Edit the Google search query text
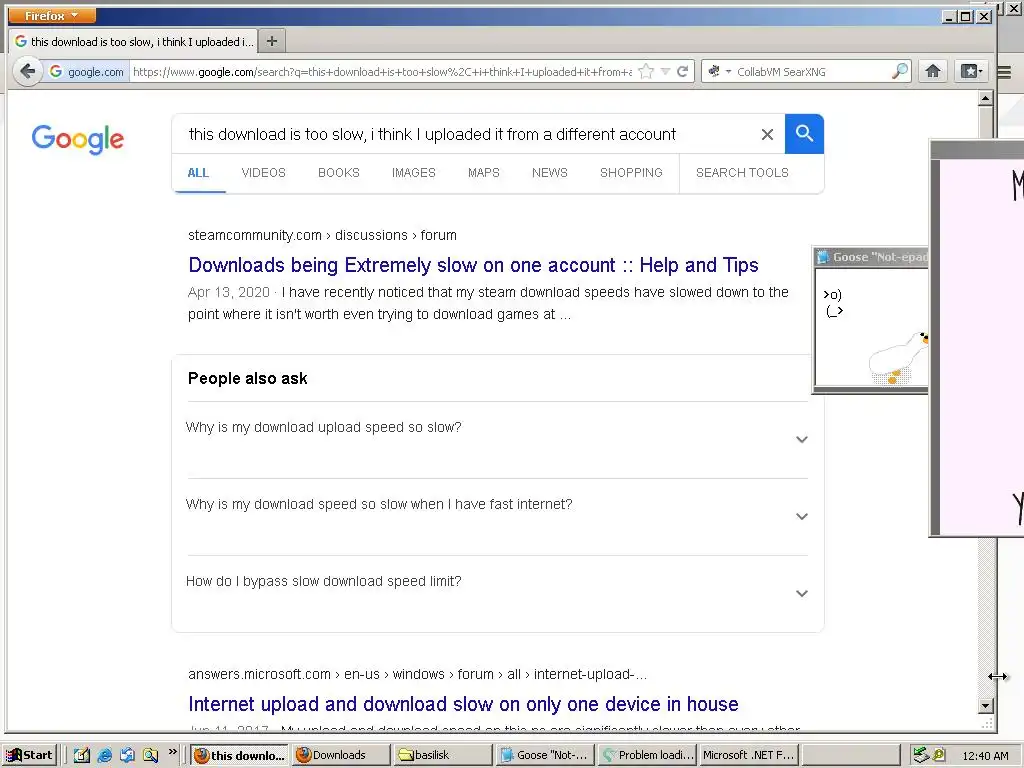1024x768 pixels. [432, 135]
